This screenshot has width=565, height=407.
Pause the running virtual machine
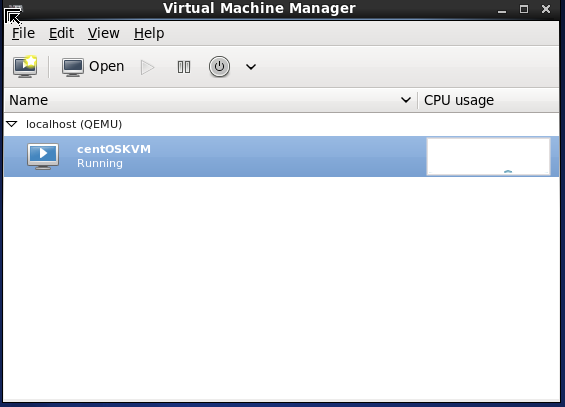click(184, 67)
